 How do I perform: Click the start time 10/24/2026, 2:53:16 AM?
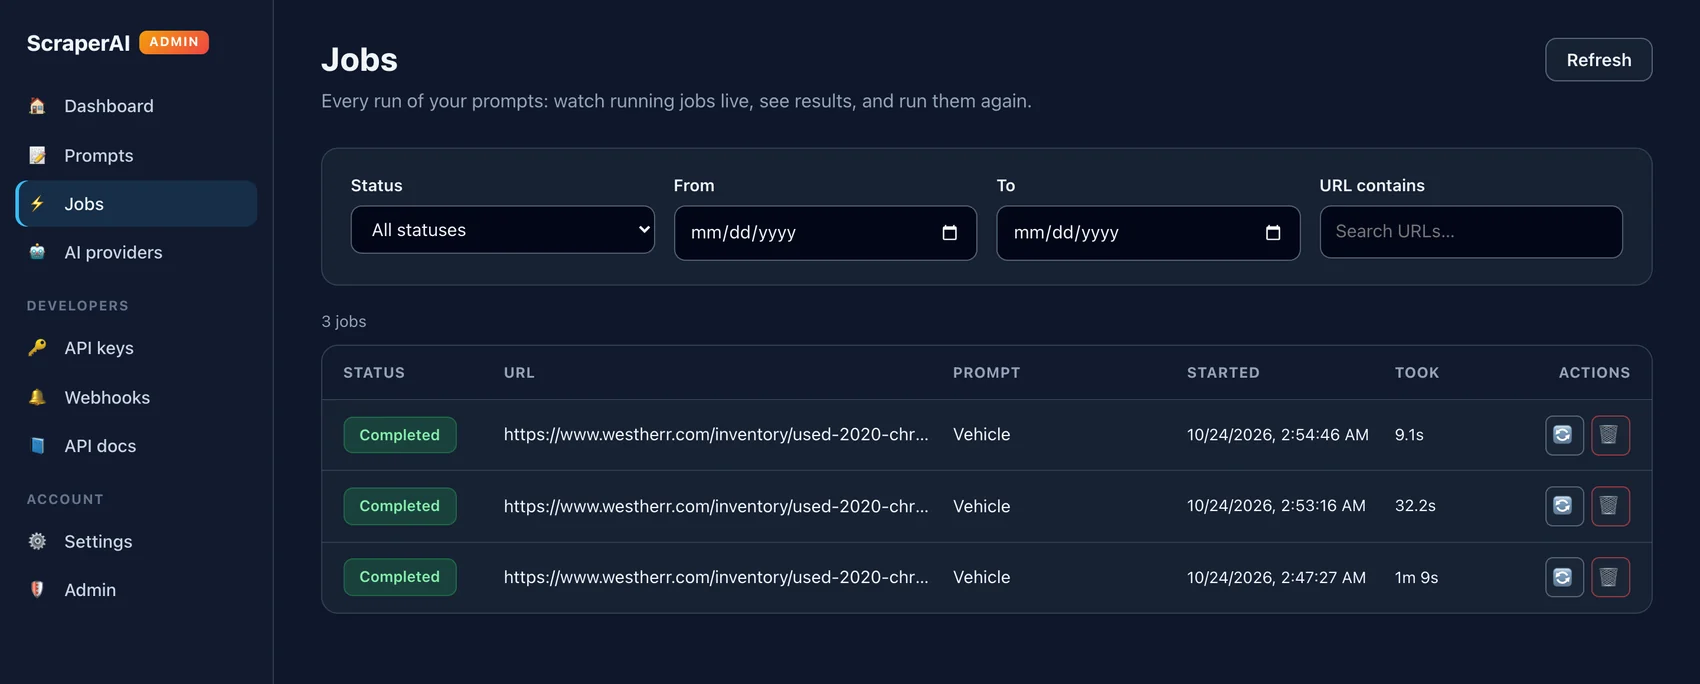coord(1276,506)
